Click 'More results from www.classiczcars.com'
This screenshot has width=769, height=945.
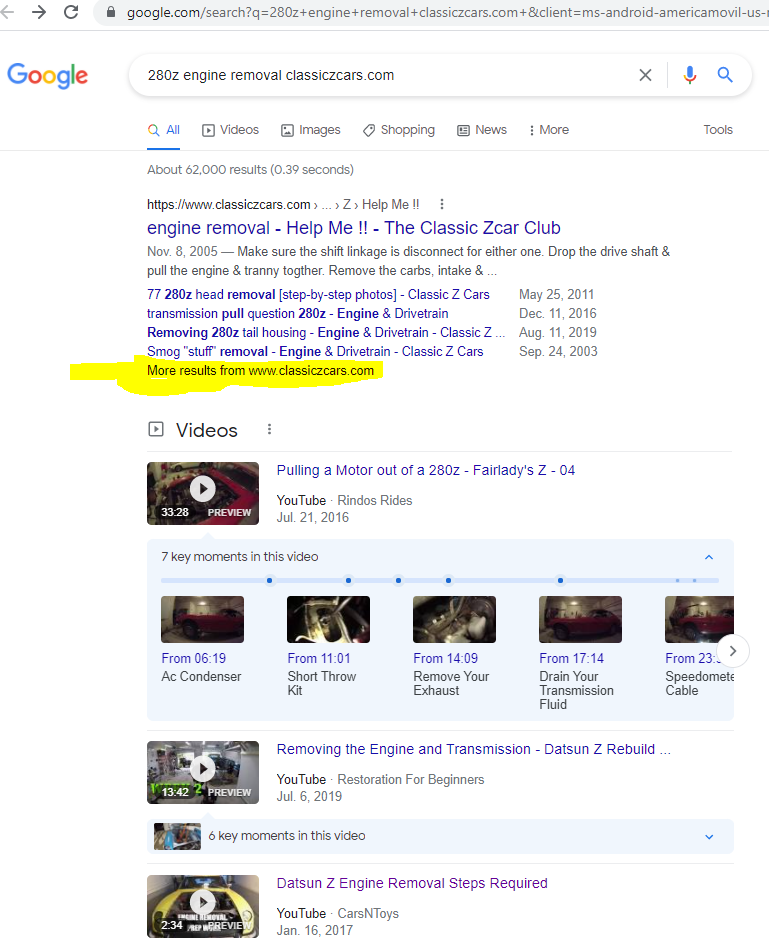(x=260, y=371)
